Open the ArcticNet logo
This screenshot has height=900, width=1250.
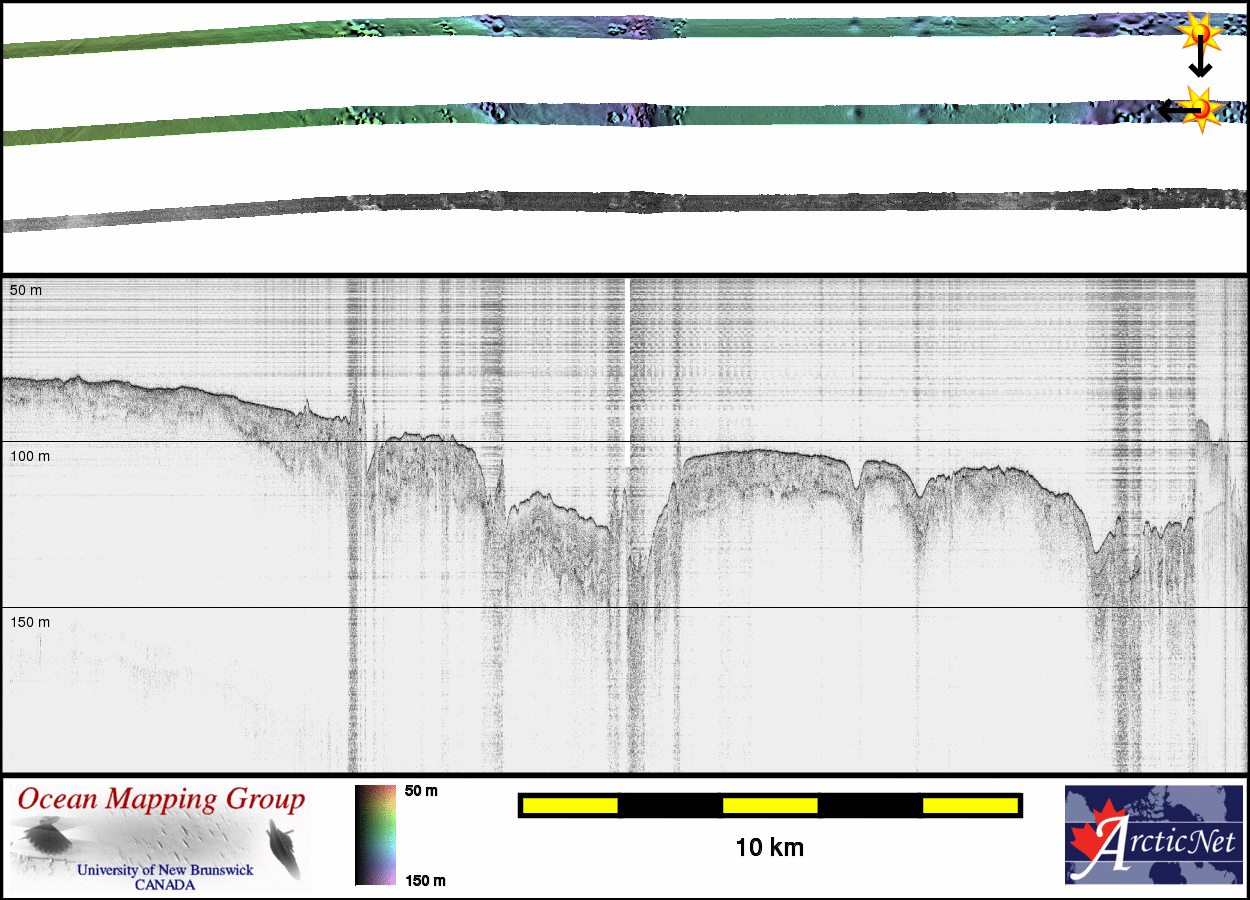point(1154,835)
